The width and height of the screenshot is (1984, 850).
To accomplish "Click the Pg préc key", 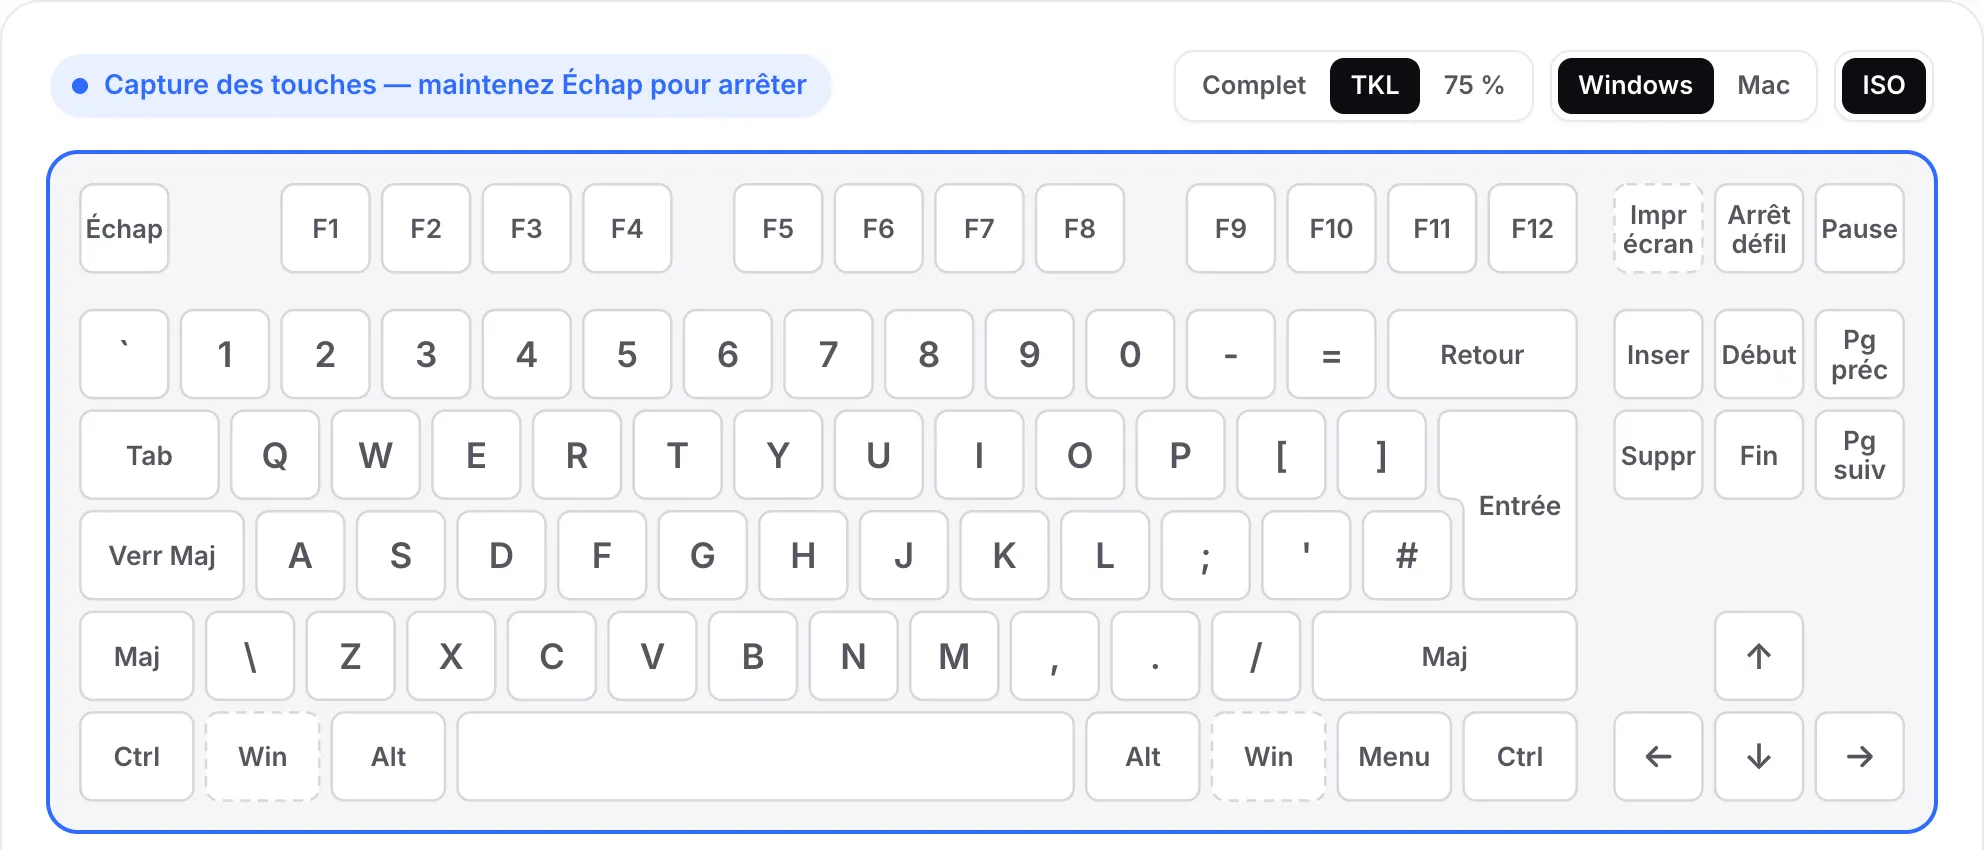I will coord(1859,354).
